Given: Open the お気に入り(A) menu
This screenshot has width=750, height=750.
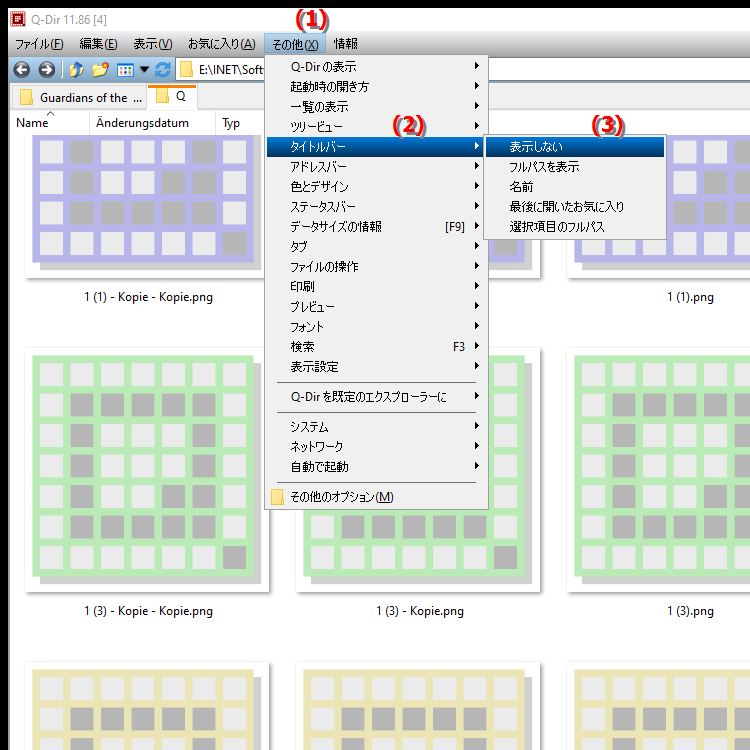Looking at the screenshot, I should pos(222,44).
